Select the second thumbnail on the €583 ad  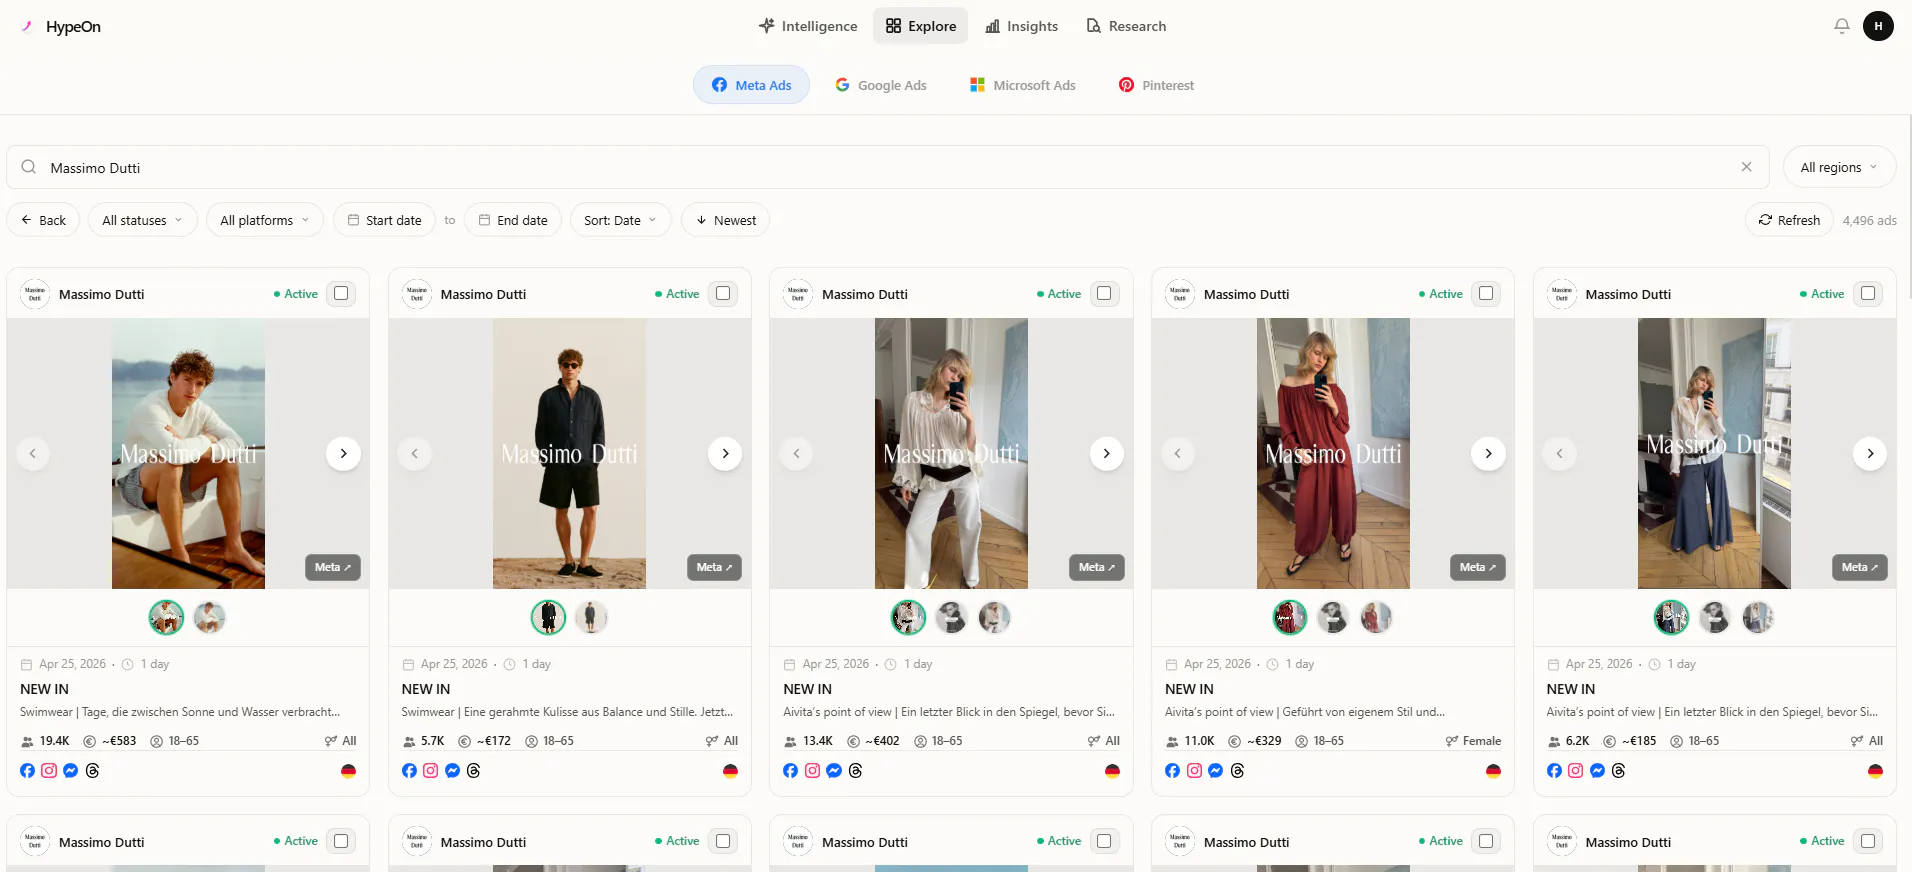coord(209,618)
